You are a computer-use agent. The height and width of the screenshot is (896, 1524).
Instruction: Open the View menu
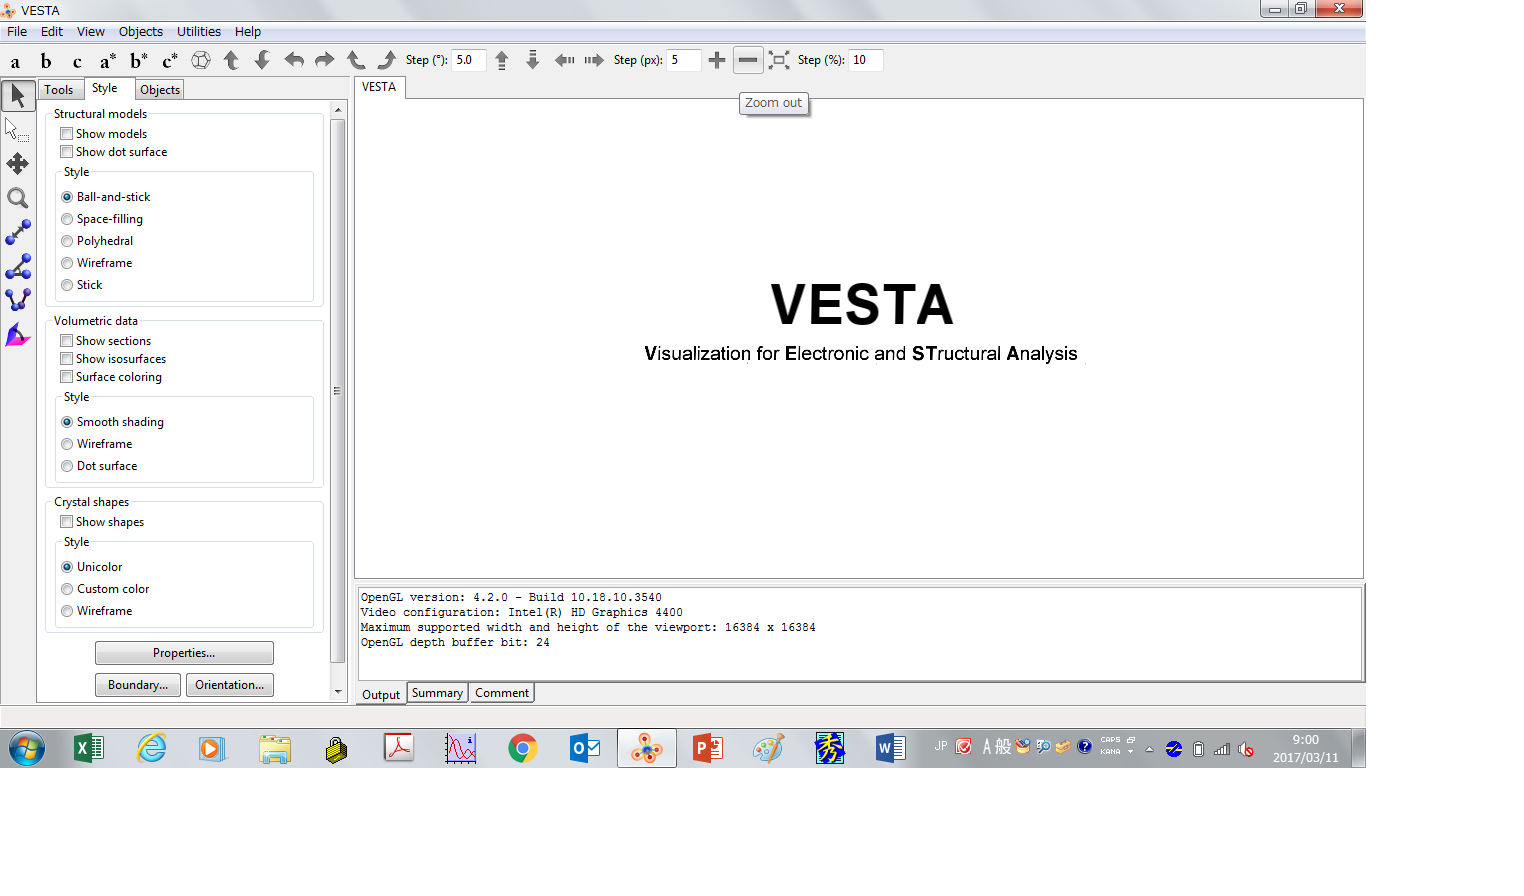pos(91,32)
